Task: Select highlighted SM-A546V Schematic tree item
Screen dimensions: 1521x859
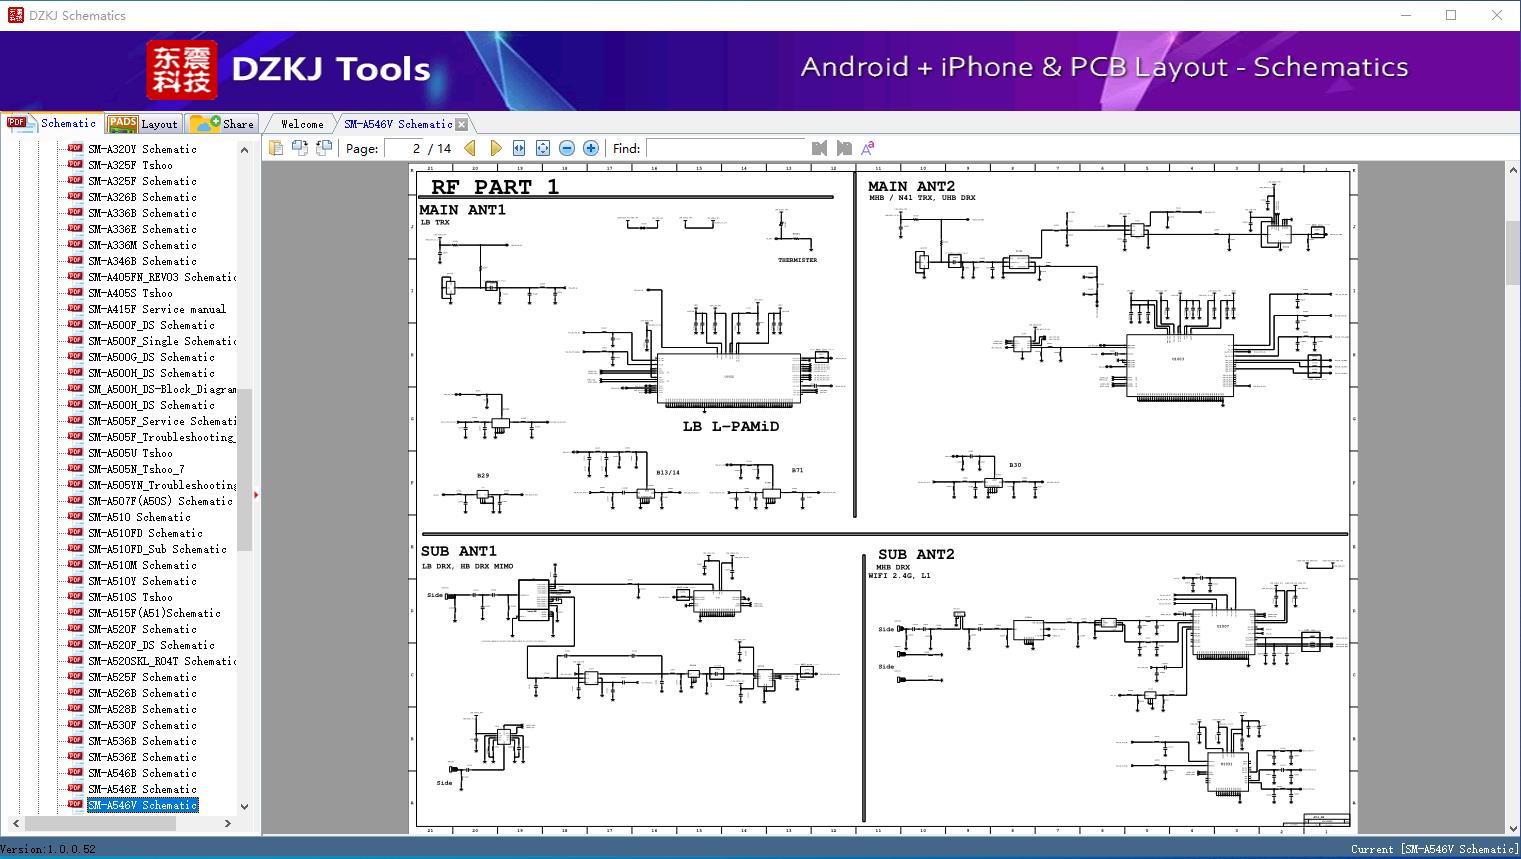Action: point(143,805)
